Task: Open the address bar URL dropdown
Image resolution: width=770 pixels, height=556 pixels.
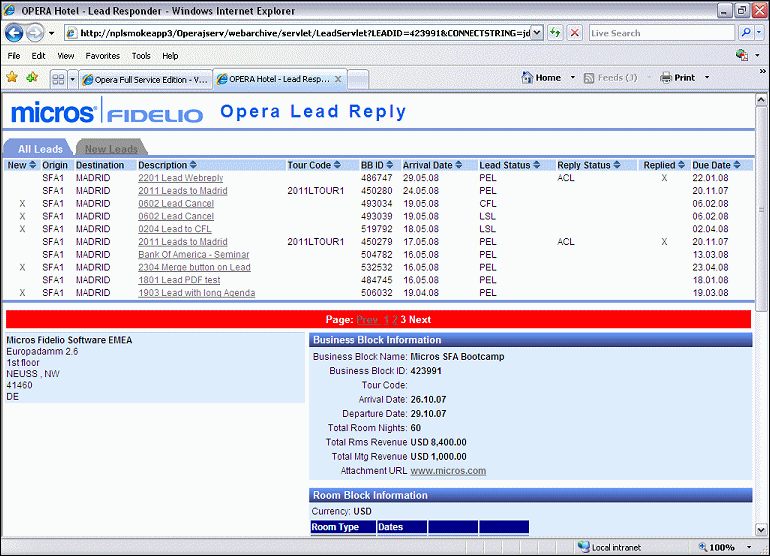Action: (537, 32)
